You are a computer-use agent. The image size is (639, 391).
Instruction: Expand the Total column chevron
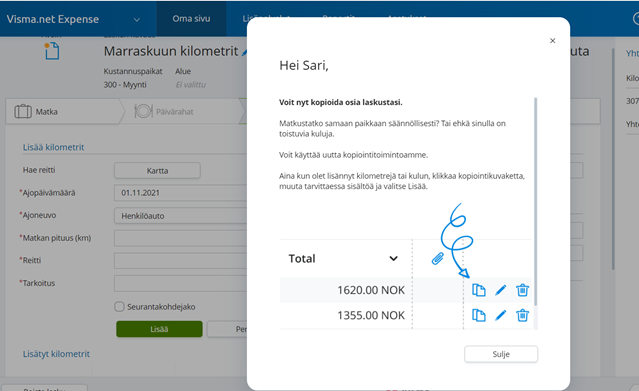click(x=393, y=258)
